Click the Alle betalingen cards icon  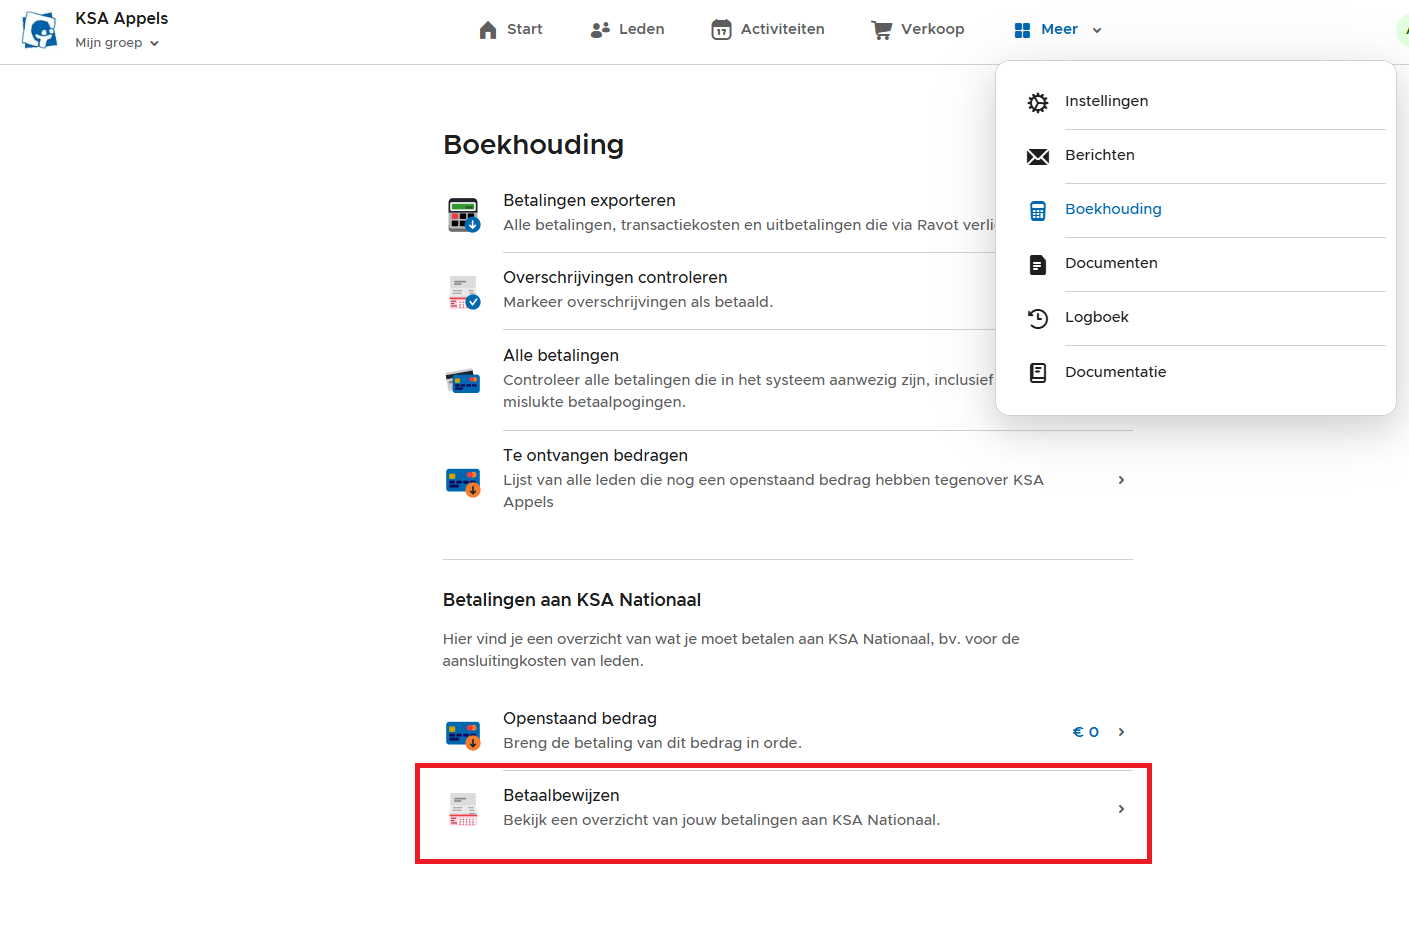pos(464,380)
